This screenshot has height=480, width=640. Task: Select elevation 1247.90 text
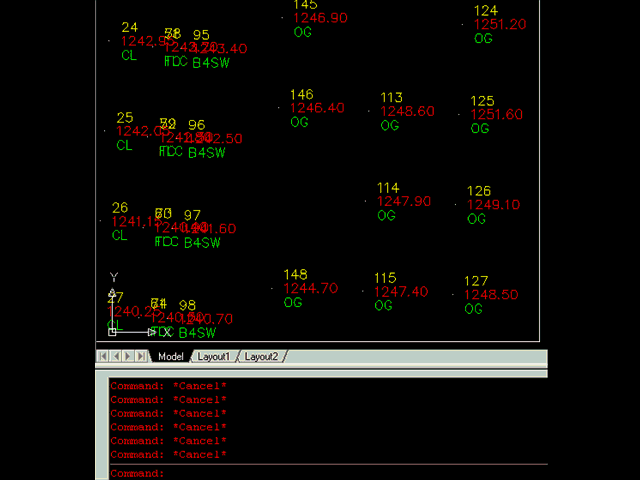(404, 202)
